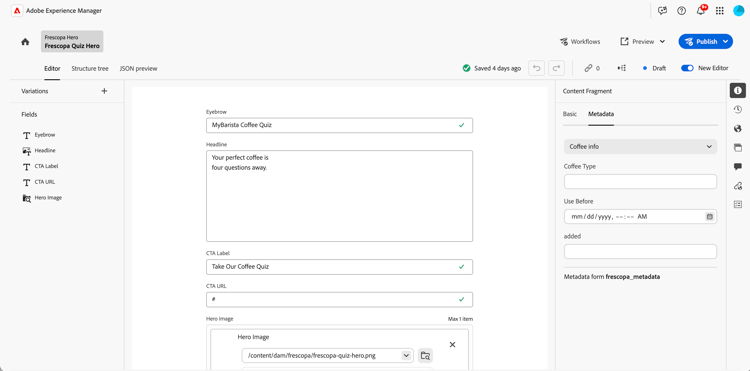Viewport: 750px width, 371px height.
Task: Click the Use Before date input
Action: point(640,217)
